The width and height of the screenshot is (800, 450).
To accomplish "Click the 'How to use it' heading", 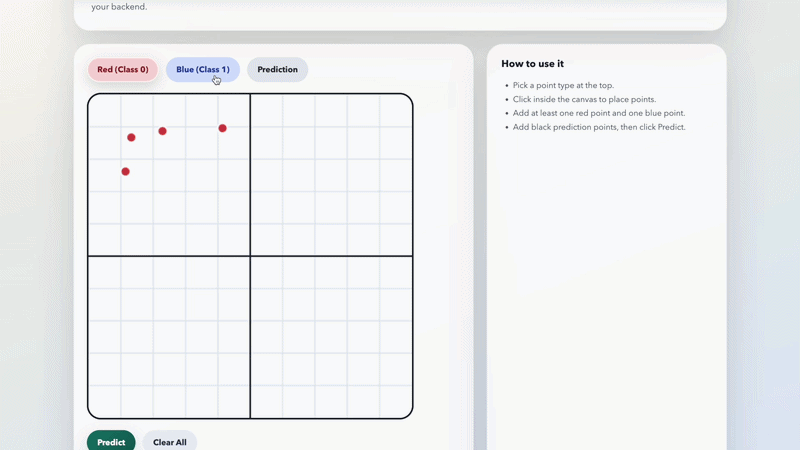I will click(532, 64).
